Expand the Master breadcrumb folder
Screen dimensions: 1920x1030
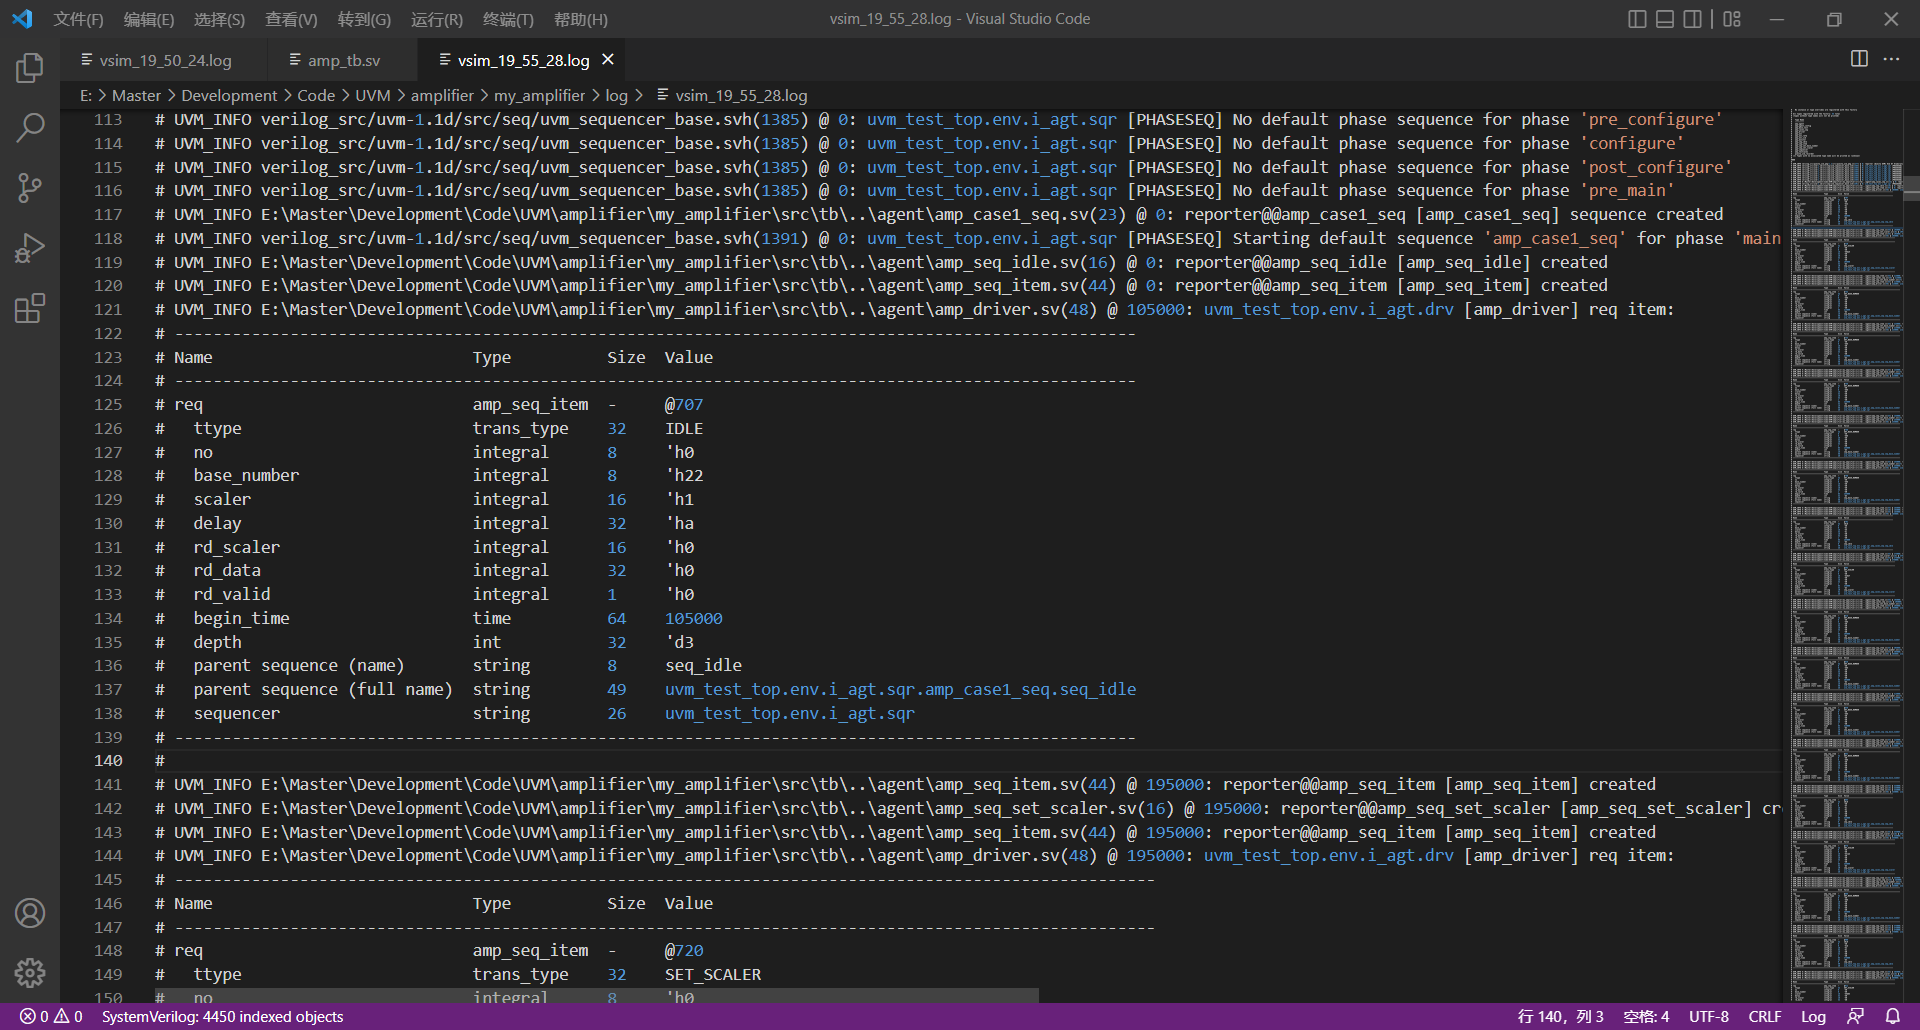coord(136,95)
